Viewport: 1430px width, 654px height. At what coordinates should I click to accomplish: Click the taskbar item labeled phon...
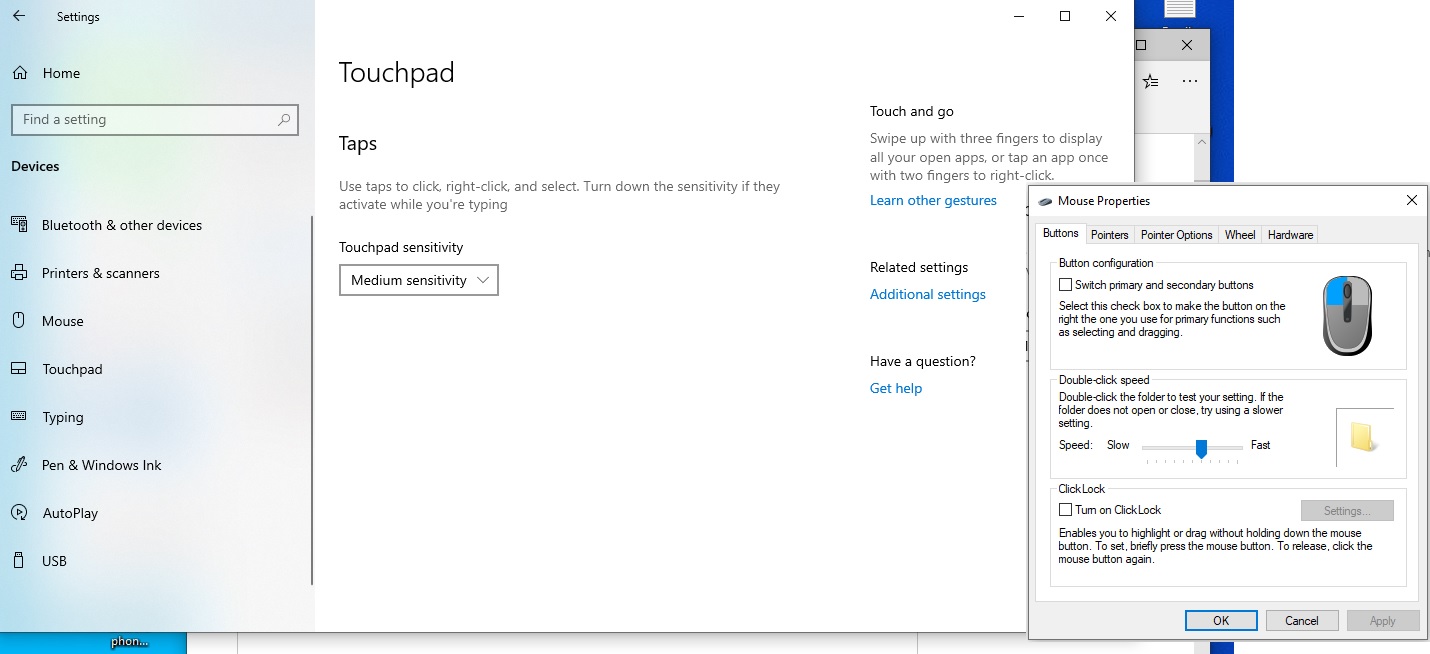pyautogui.click(x=129, y=642)
